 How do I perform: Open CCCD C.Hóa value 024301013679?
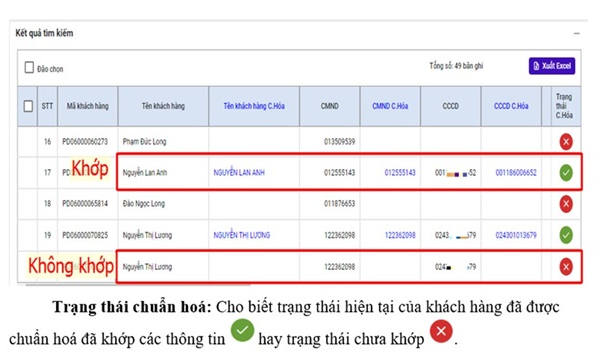point(516,235)
